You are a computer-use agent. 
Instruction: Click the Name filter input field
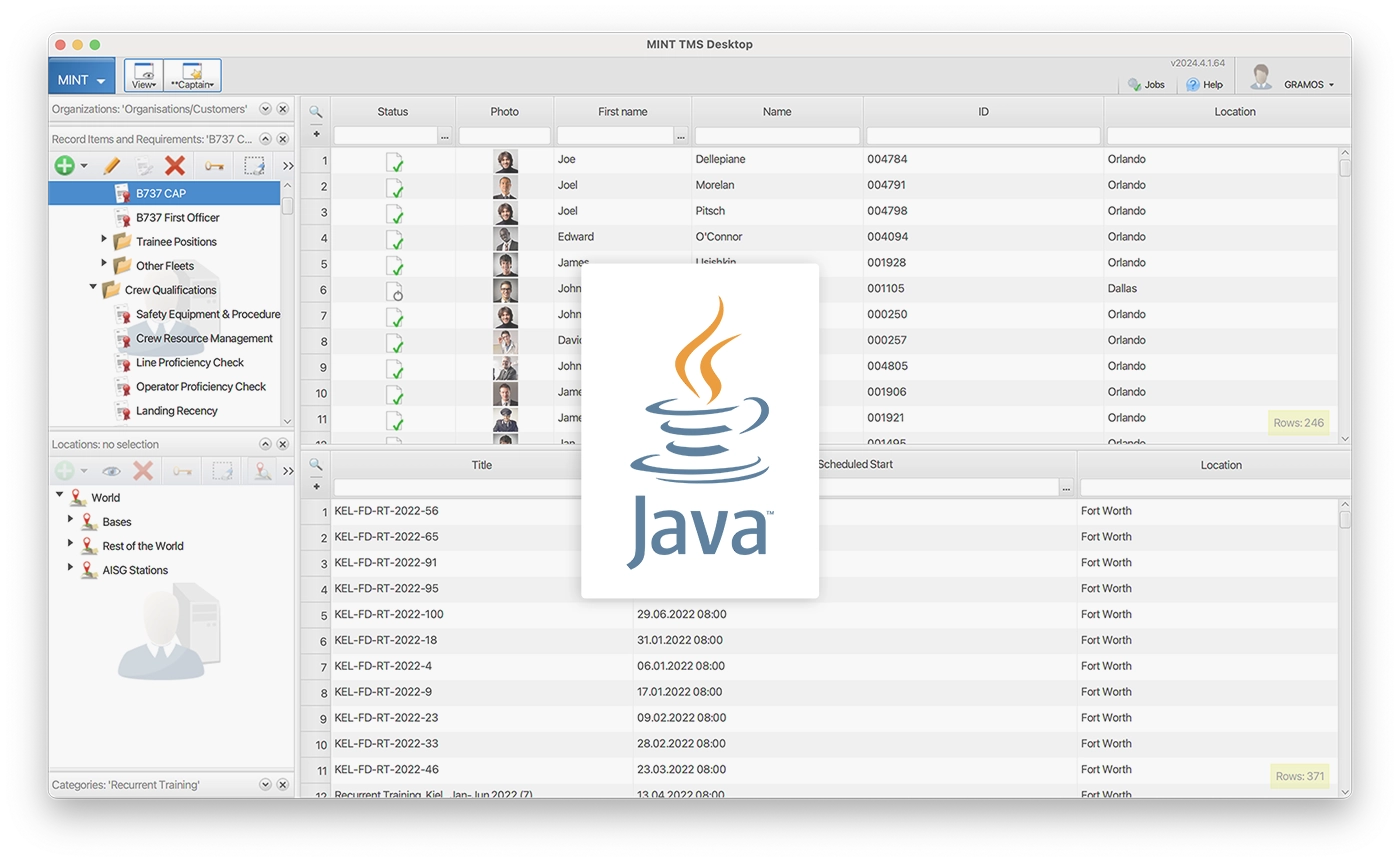(x=777, y=135)
